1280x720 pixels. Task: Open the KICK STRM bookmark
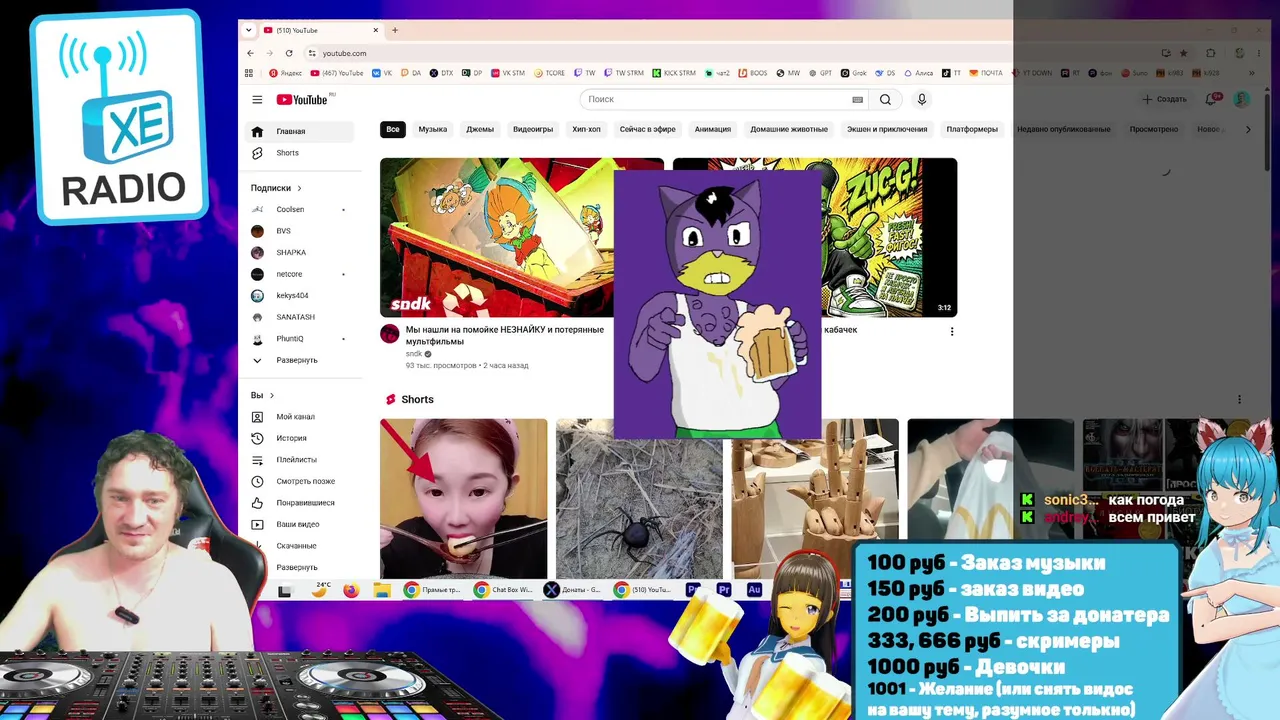click(674, 73)
